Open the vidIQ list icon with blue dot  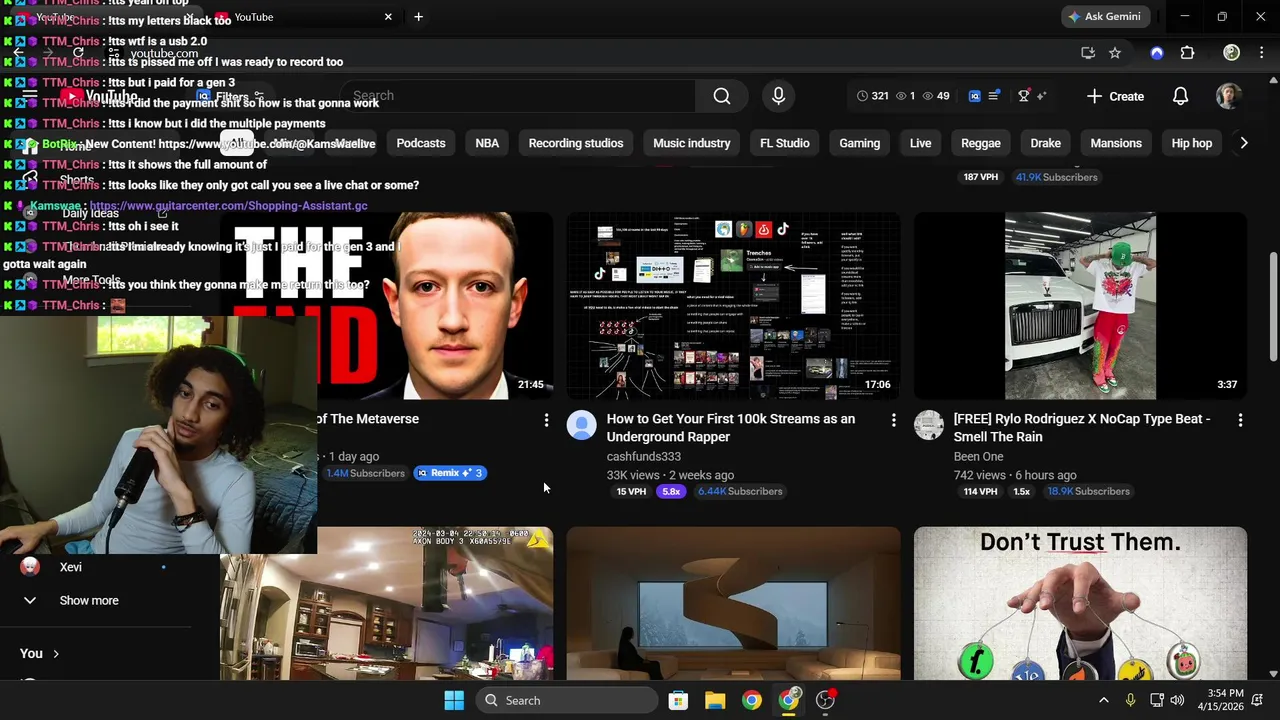(994, 96)
